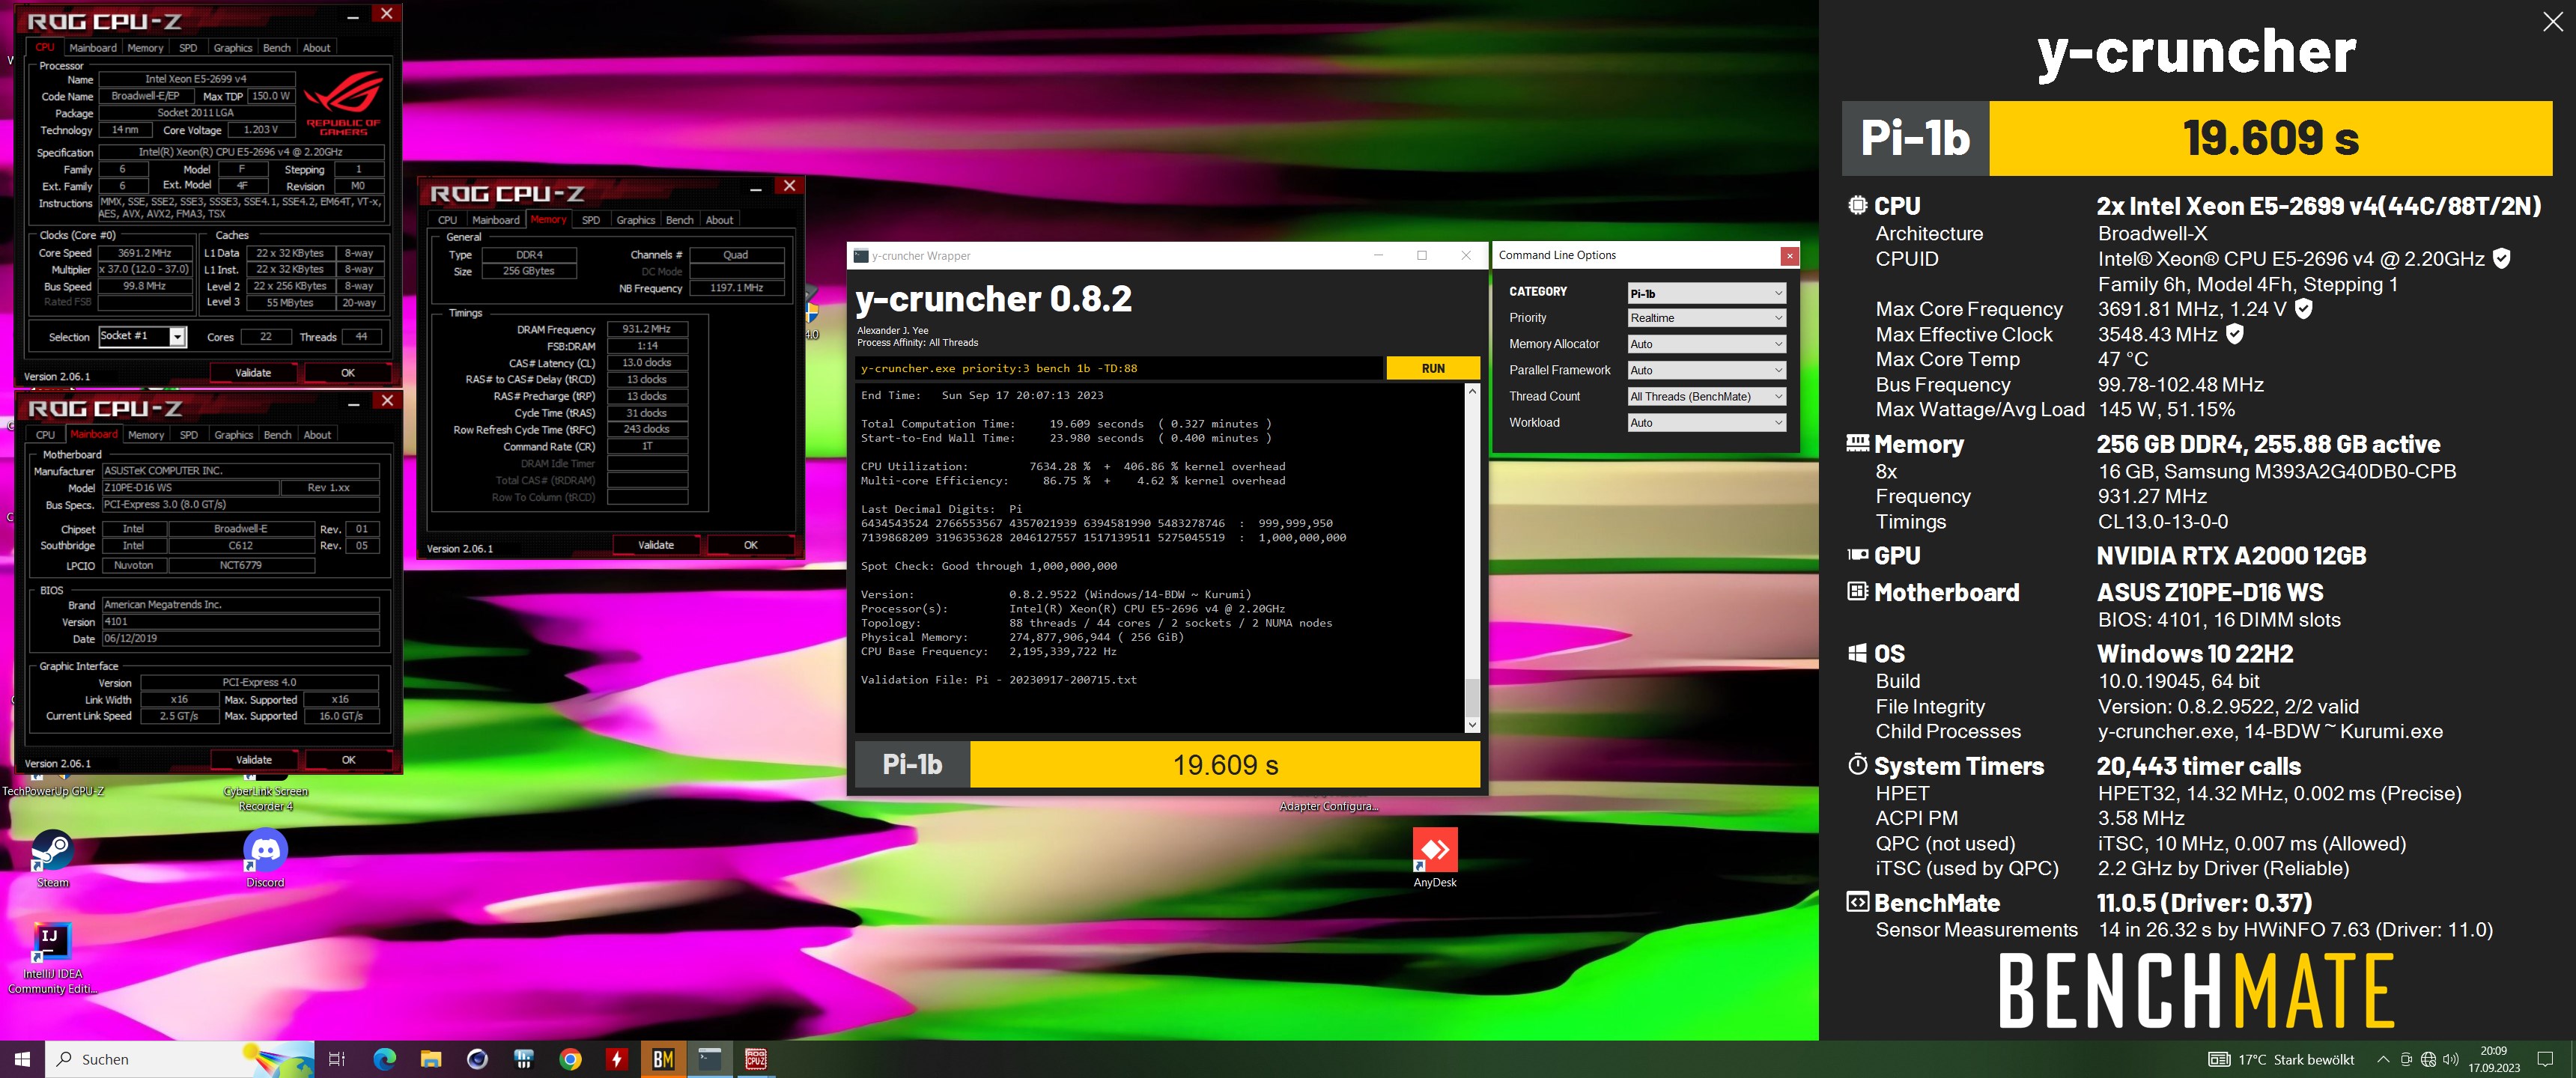Show hidden system tray icons
2576x1078 pixels.
[x=2383, y=1060]
